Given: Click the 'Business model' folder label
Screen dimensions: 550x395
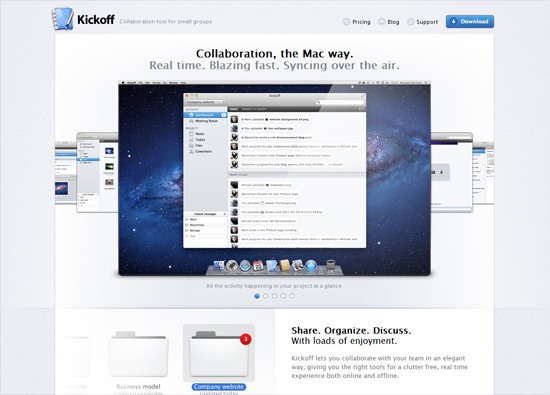Looking at the screenshot, I should click(138, 387).
